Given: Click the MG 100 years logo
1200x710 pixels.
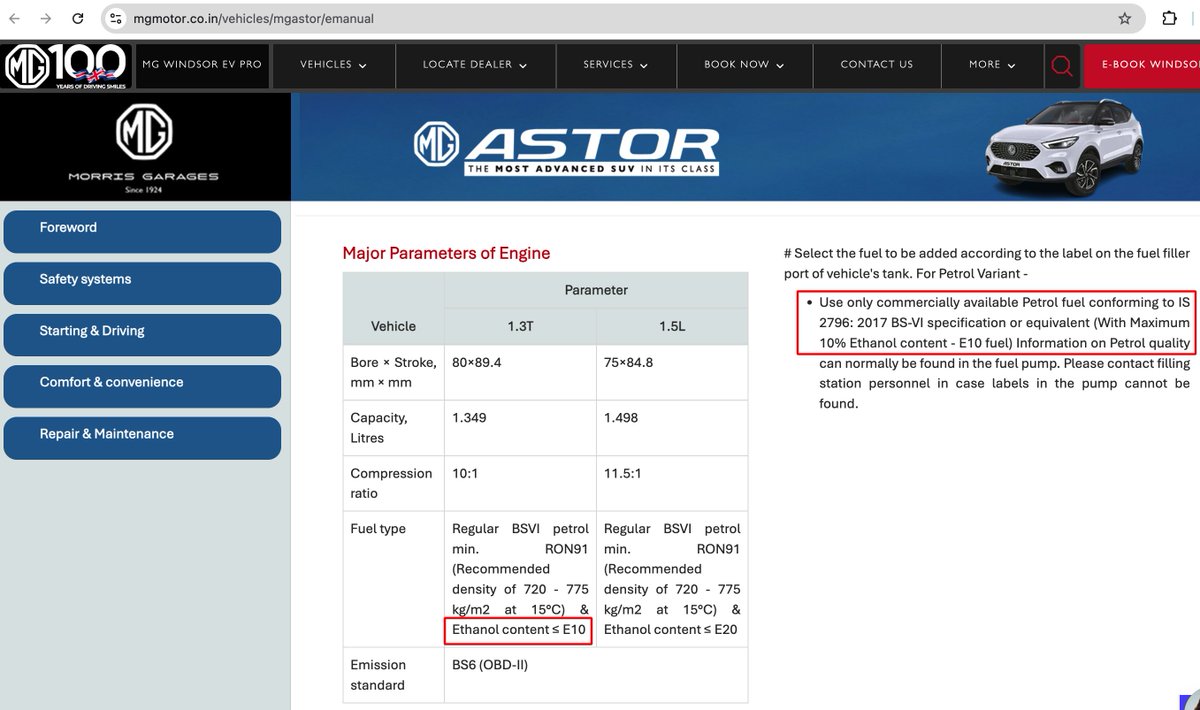Looking at the screenshot, I should 65,66.
